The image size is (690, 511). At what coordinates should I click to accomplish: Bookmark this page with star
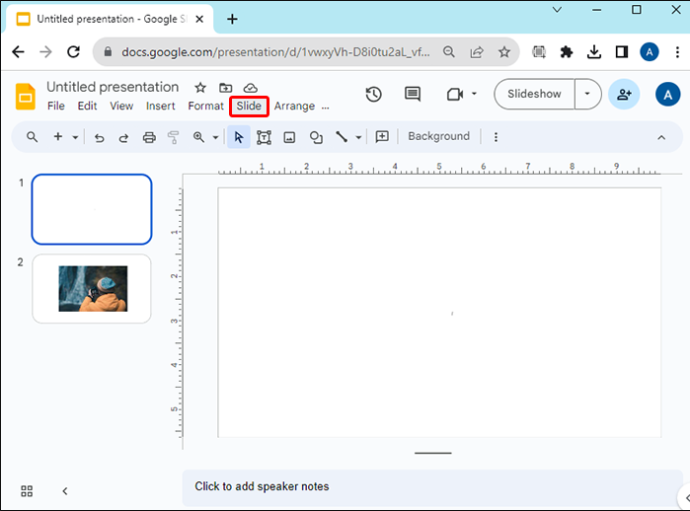504,52
